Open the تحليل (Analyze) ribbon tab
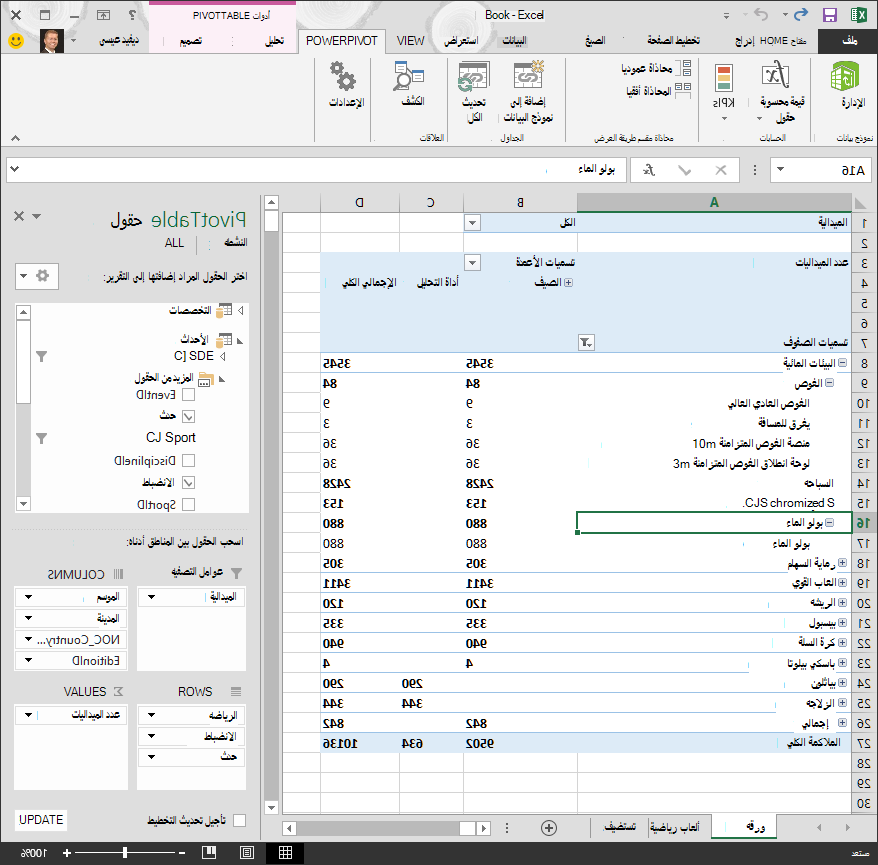 [274, 41]
